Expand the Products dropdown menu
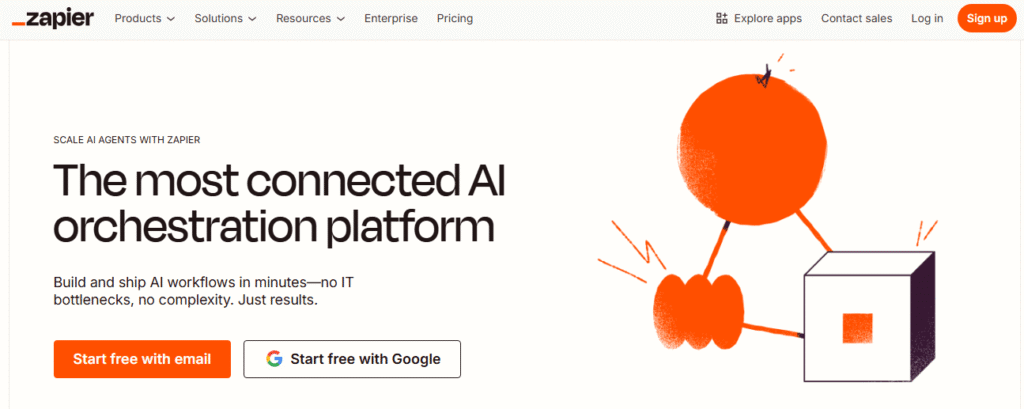Viewport: 1024px width, 409px height. point(145,18)
